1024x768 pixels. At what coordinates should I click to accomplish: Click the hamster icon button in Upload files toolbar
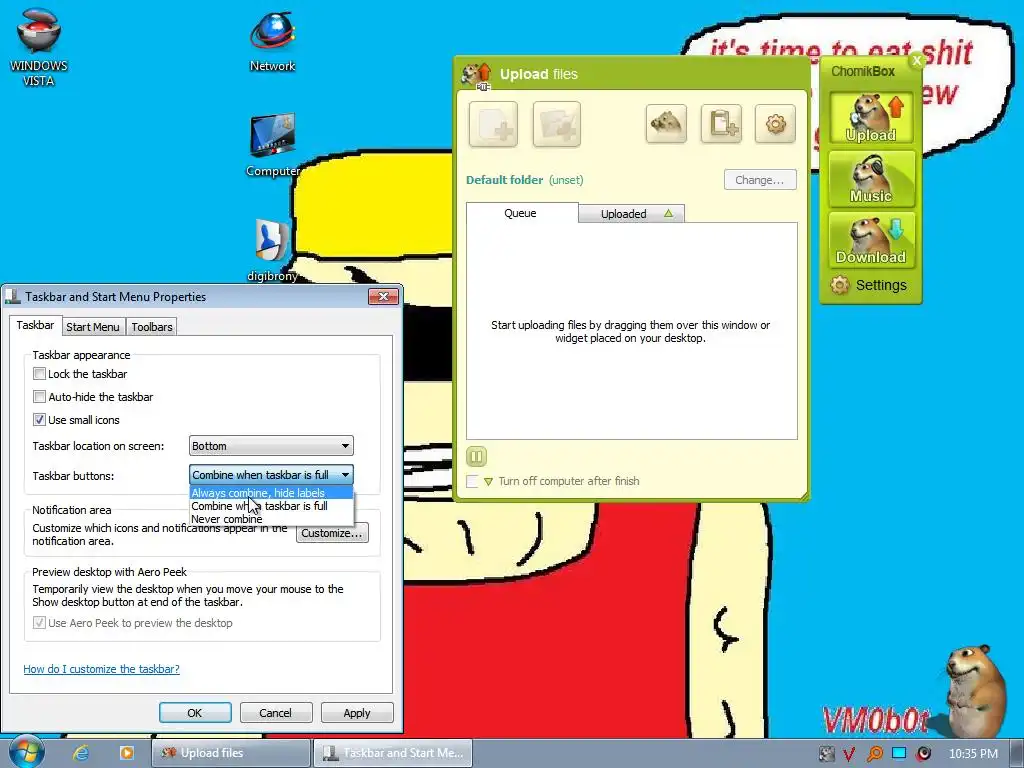666,123
